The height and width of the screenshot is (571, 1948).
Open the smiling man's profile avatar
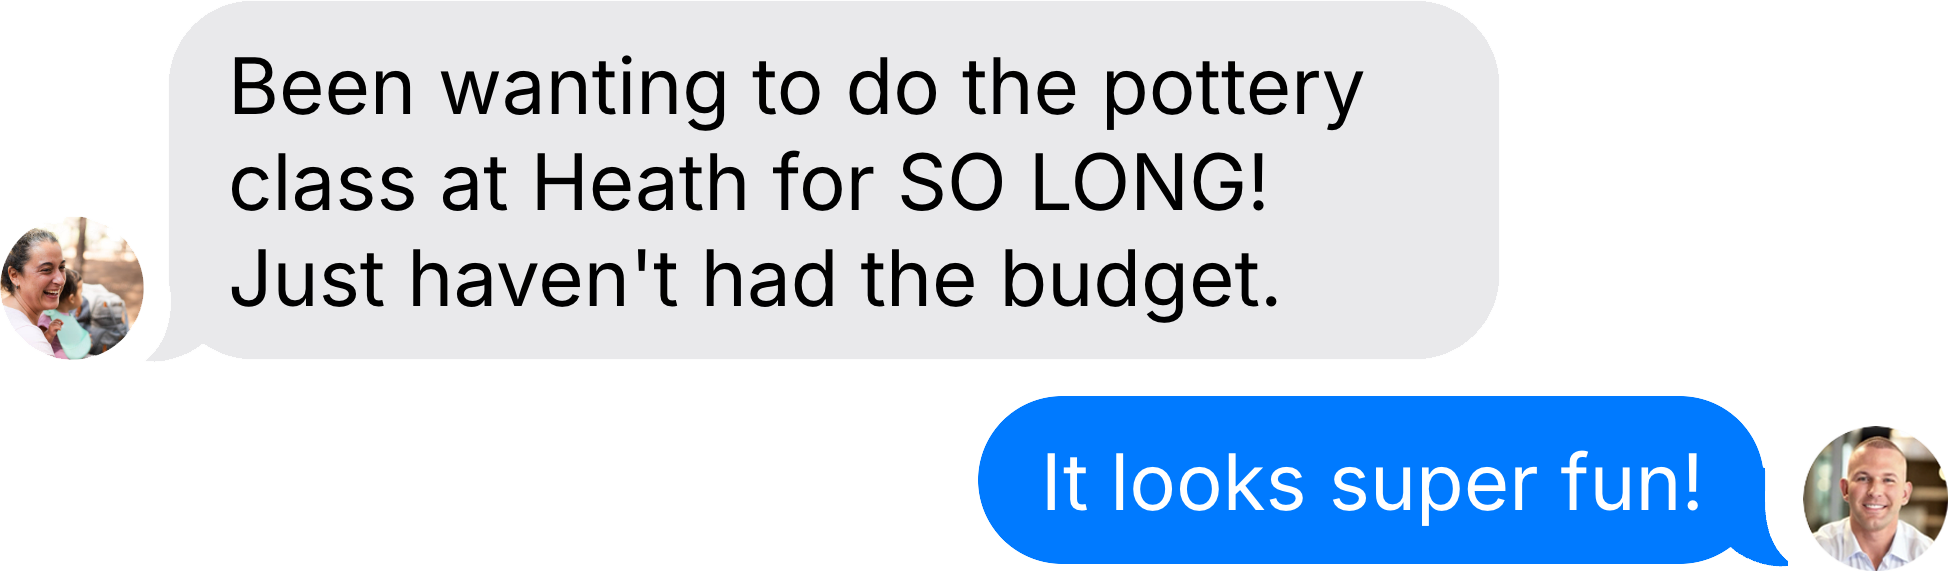pyautogui.click(x=1875, y=498)
